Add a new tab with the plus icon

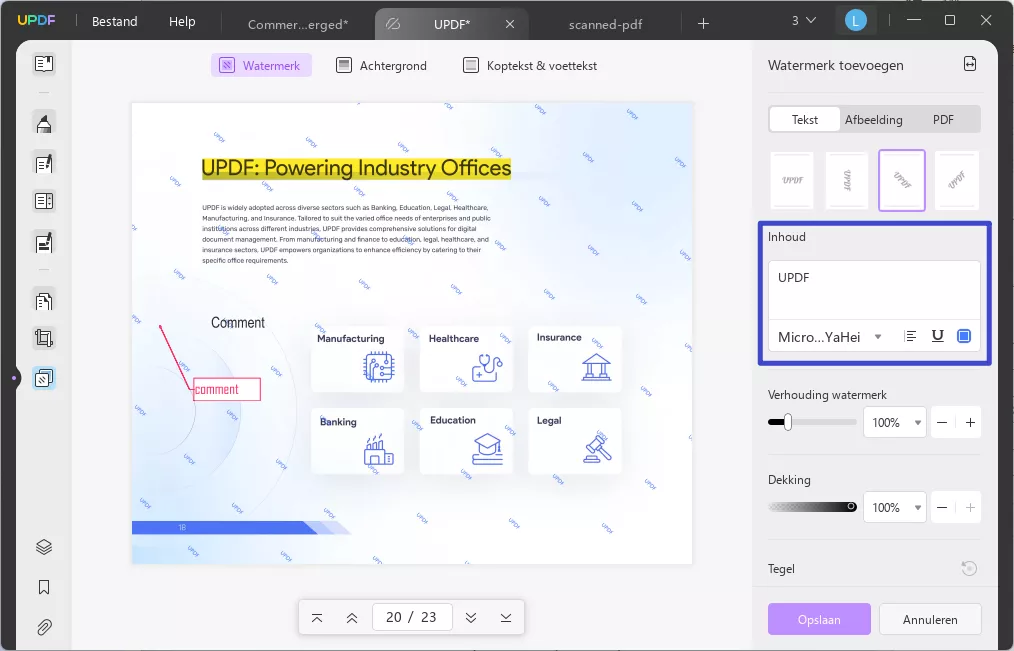tap(704, 24)
